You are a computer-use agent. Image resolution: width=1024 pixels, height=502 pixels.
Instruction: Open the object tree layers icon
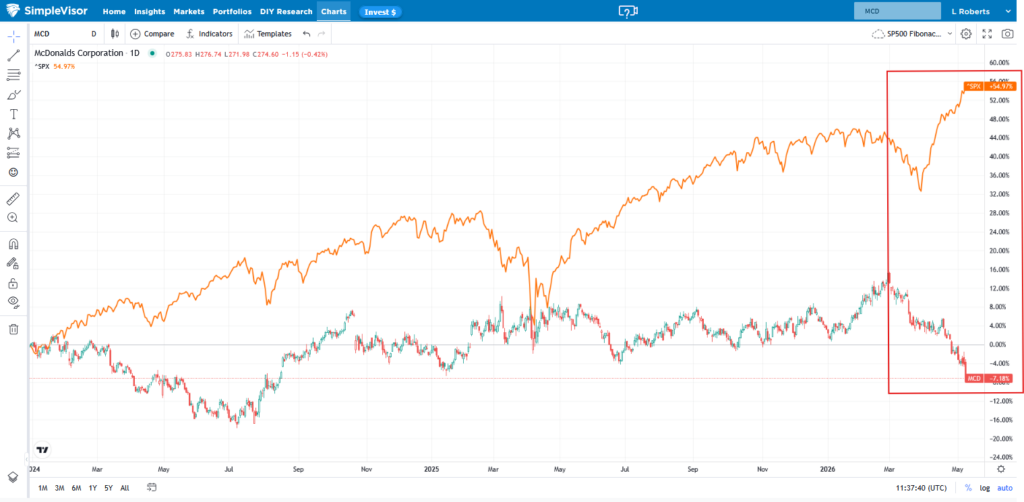pyautogui.click(x=13, y=477)
